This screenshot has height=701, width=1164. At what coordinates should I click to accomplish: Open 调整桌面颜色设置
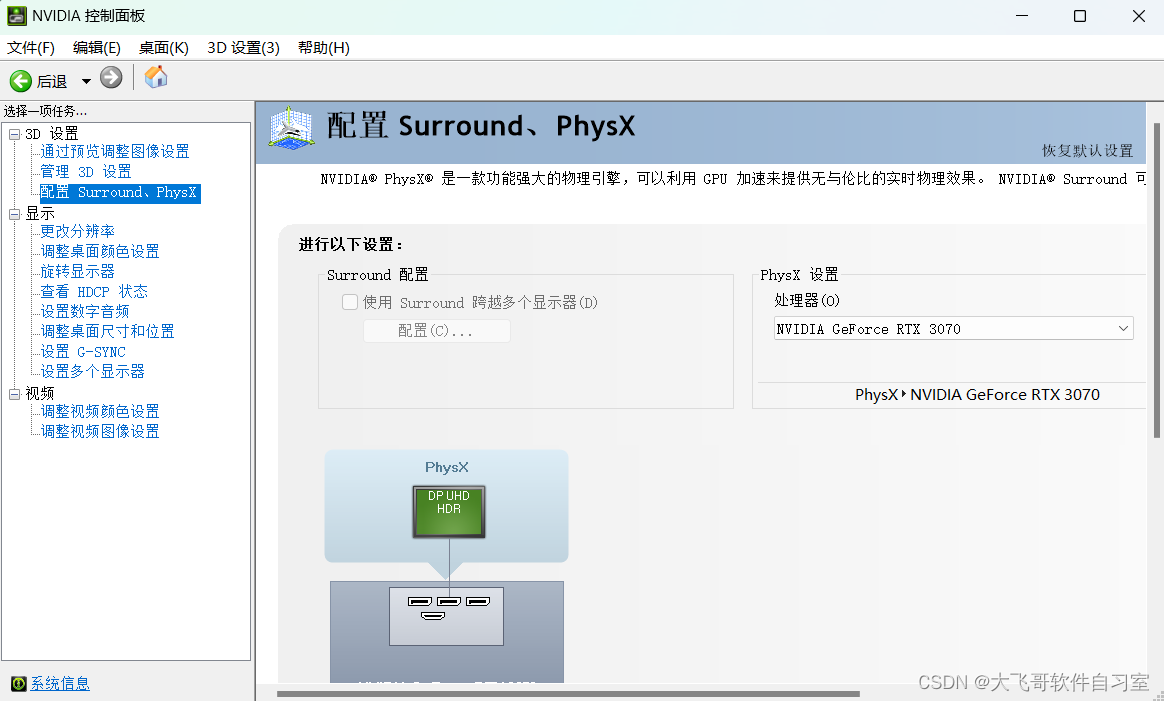pos(99,251)
